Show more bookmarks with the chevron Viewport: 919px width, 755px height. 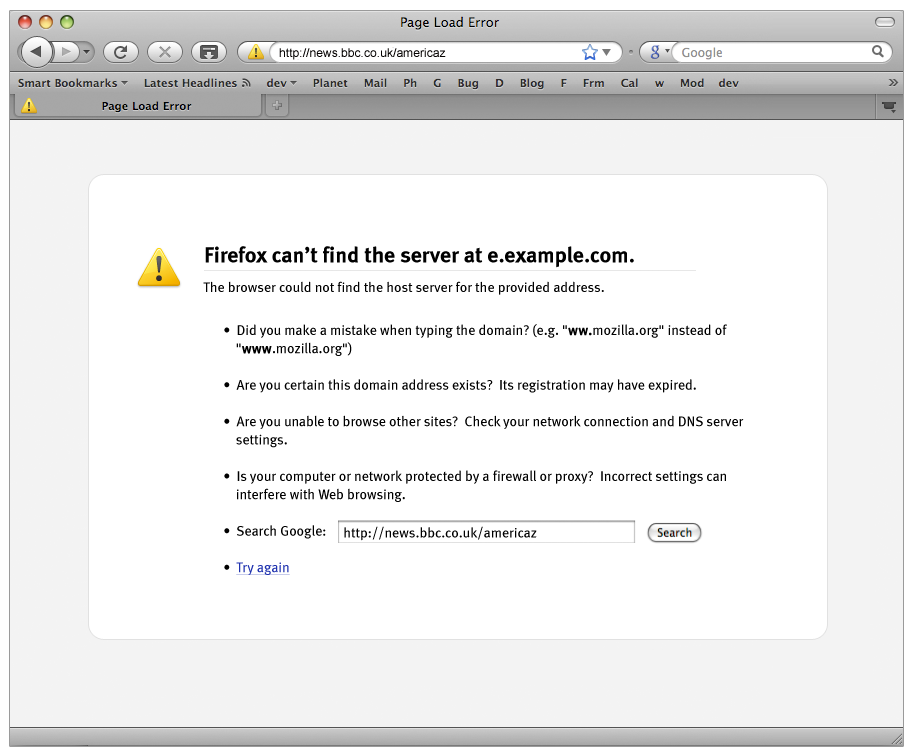pyautogui.click(x=893, y=83)
